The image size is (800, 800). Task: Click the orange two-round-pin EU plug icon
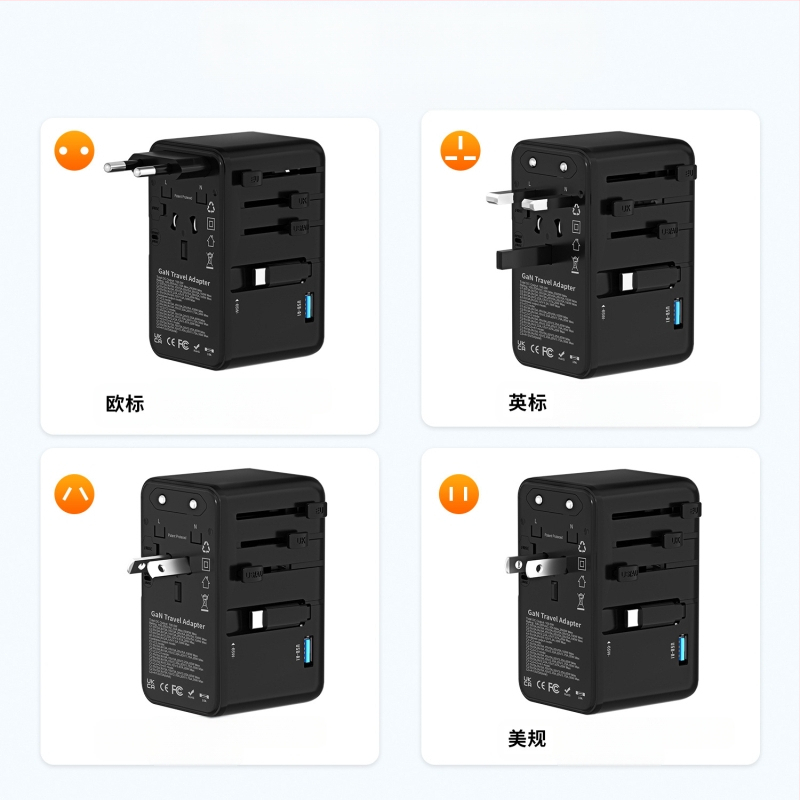click(74, 151)
